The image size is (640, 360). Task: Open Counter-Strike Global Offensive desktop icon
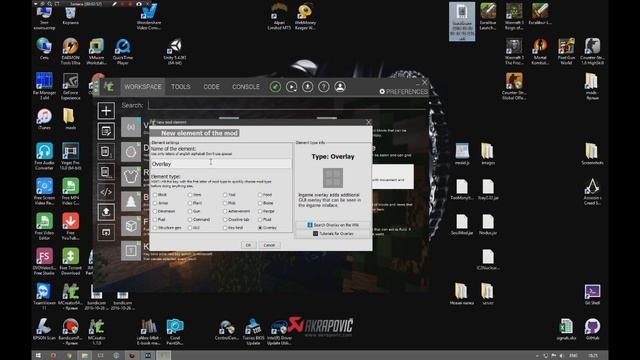pos(514,86)
